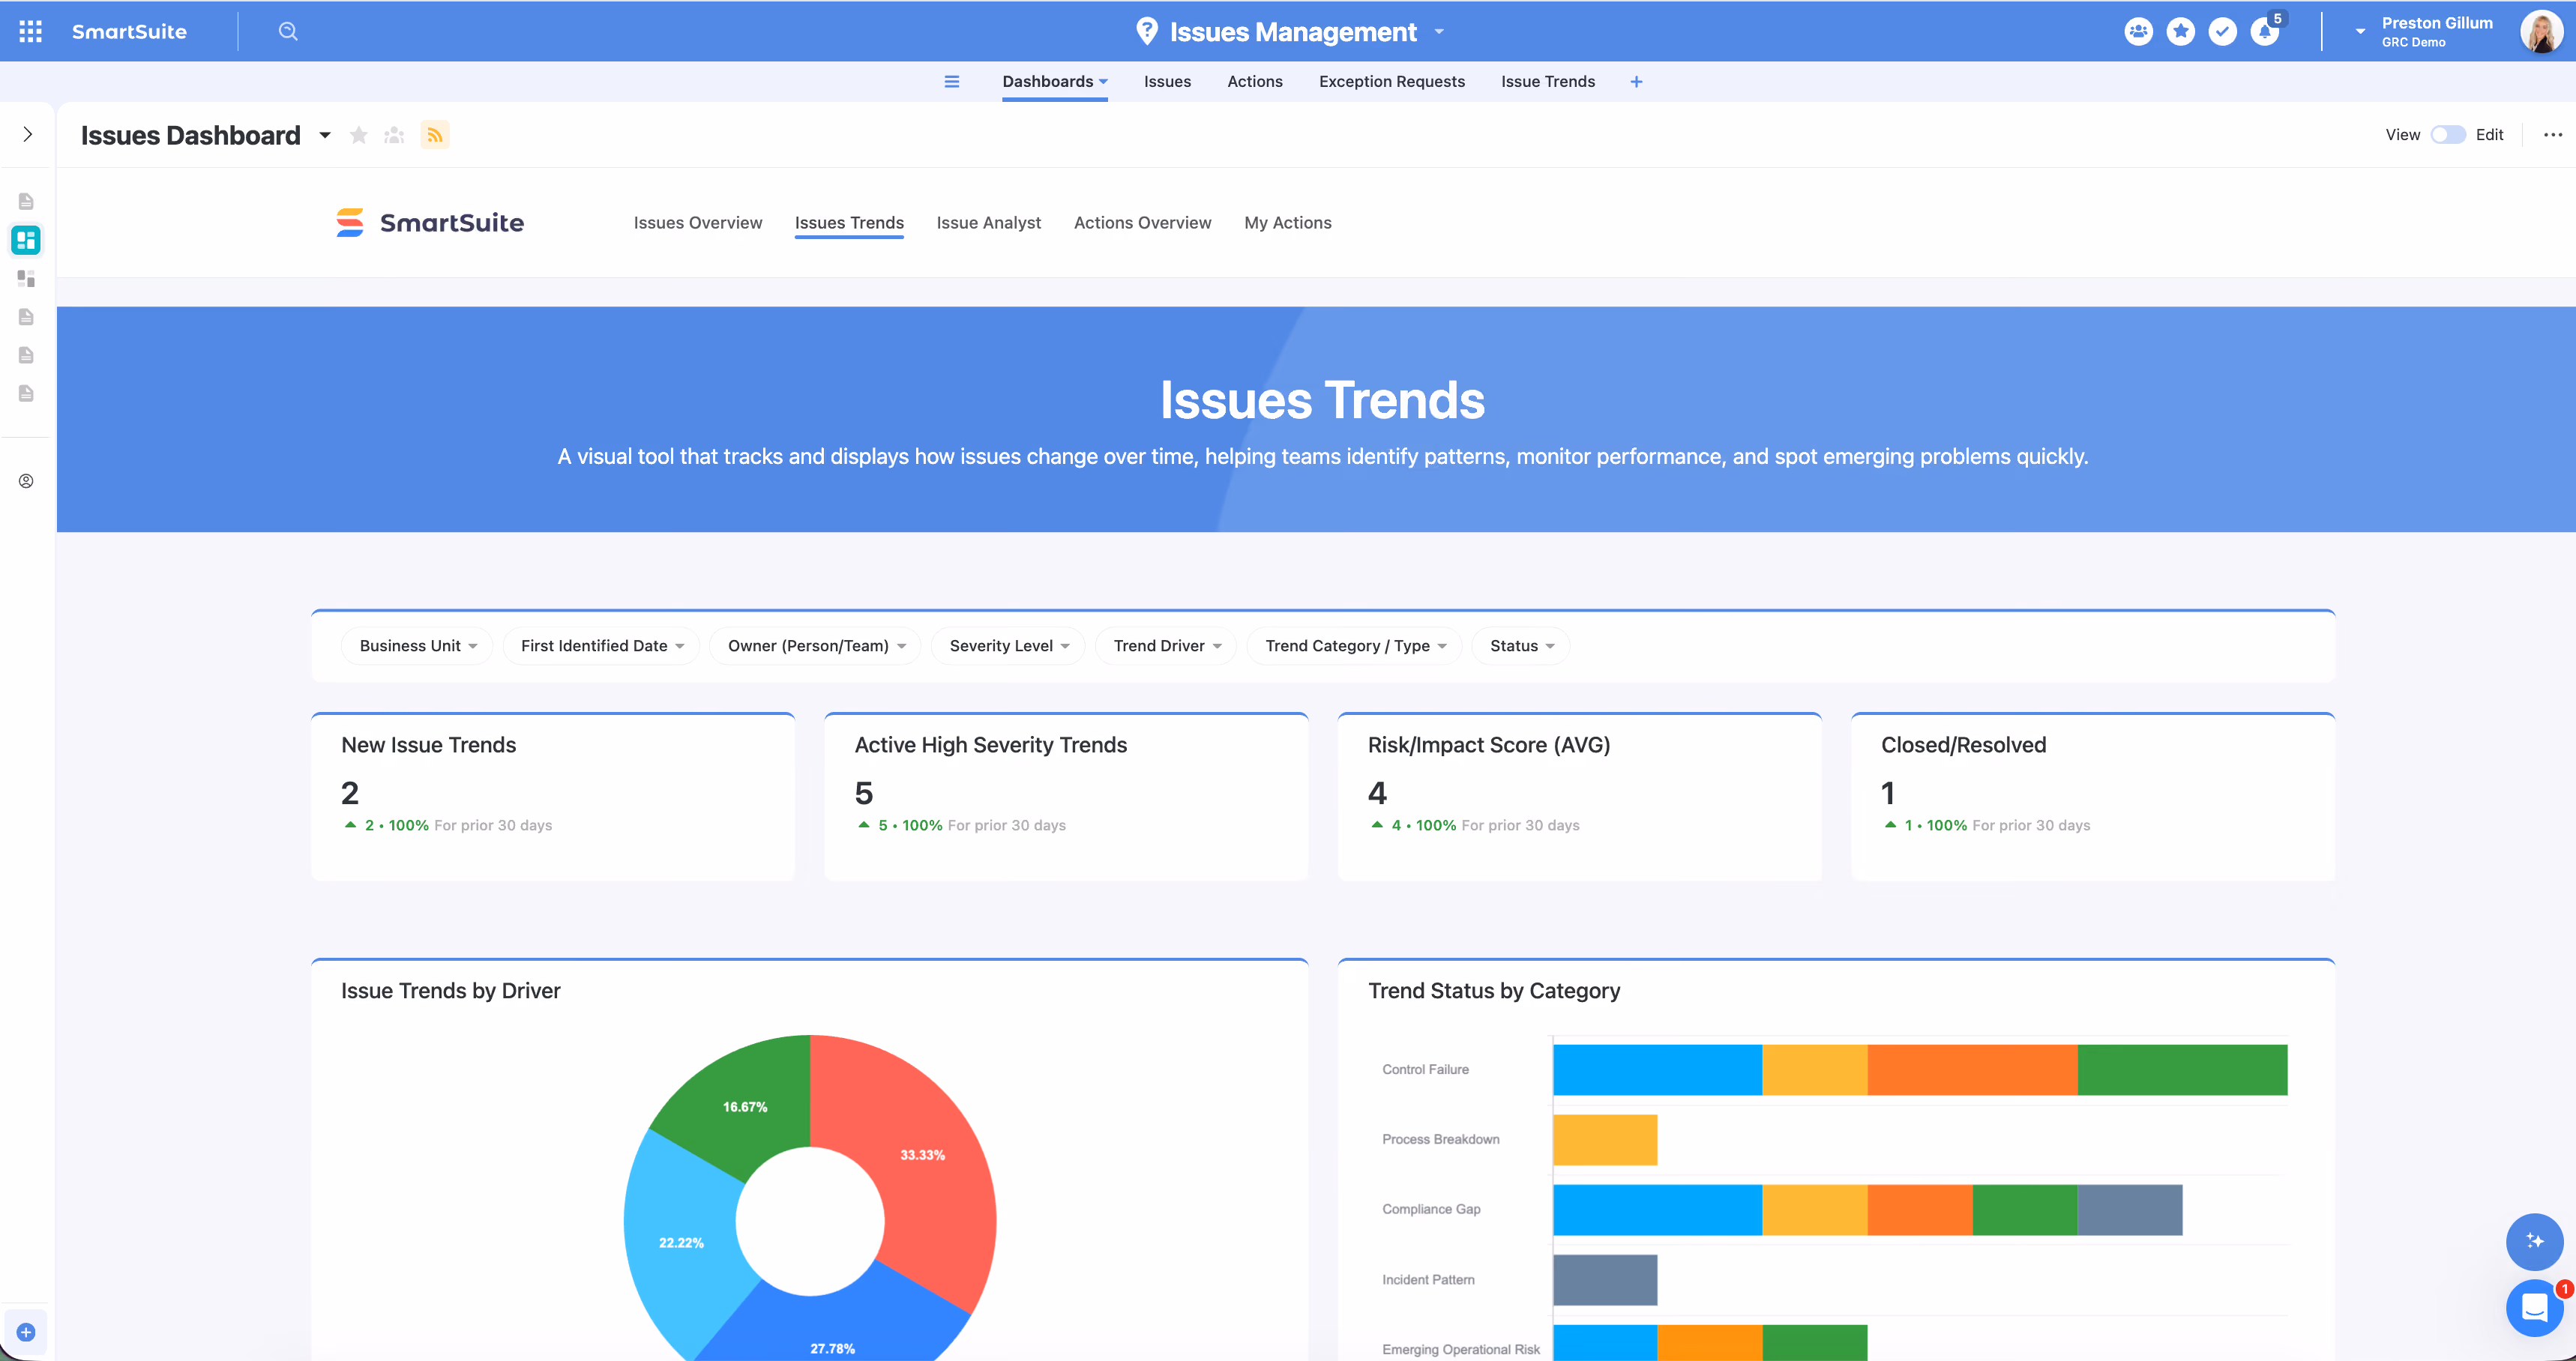Open Trend Driver filter dropdown
The height and width of the screenshot is (1361, 2576).
(1166, 646)
